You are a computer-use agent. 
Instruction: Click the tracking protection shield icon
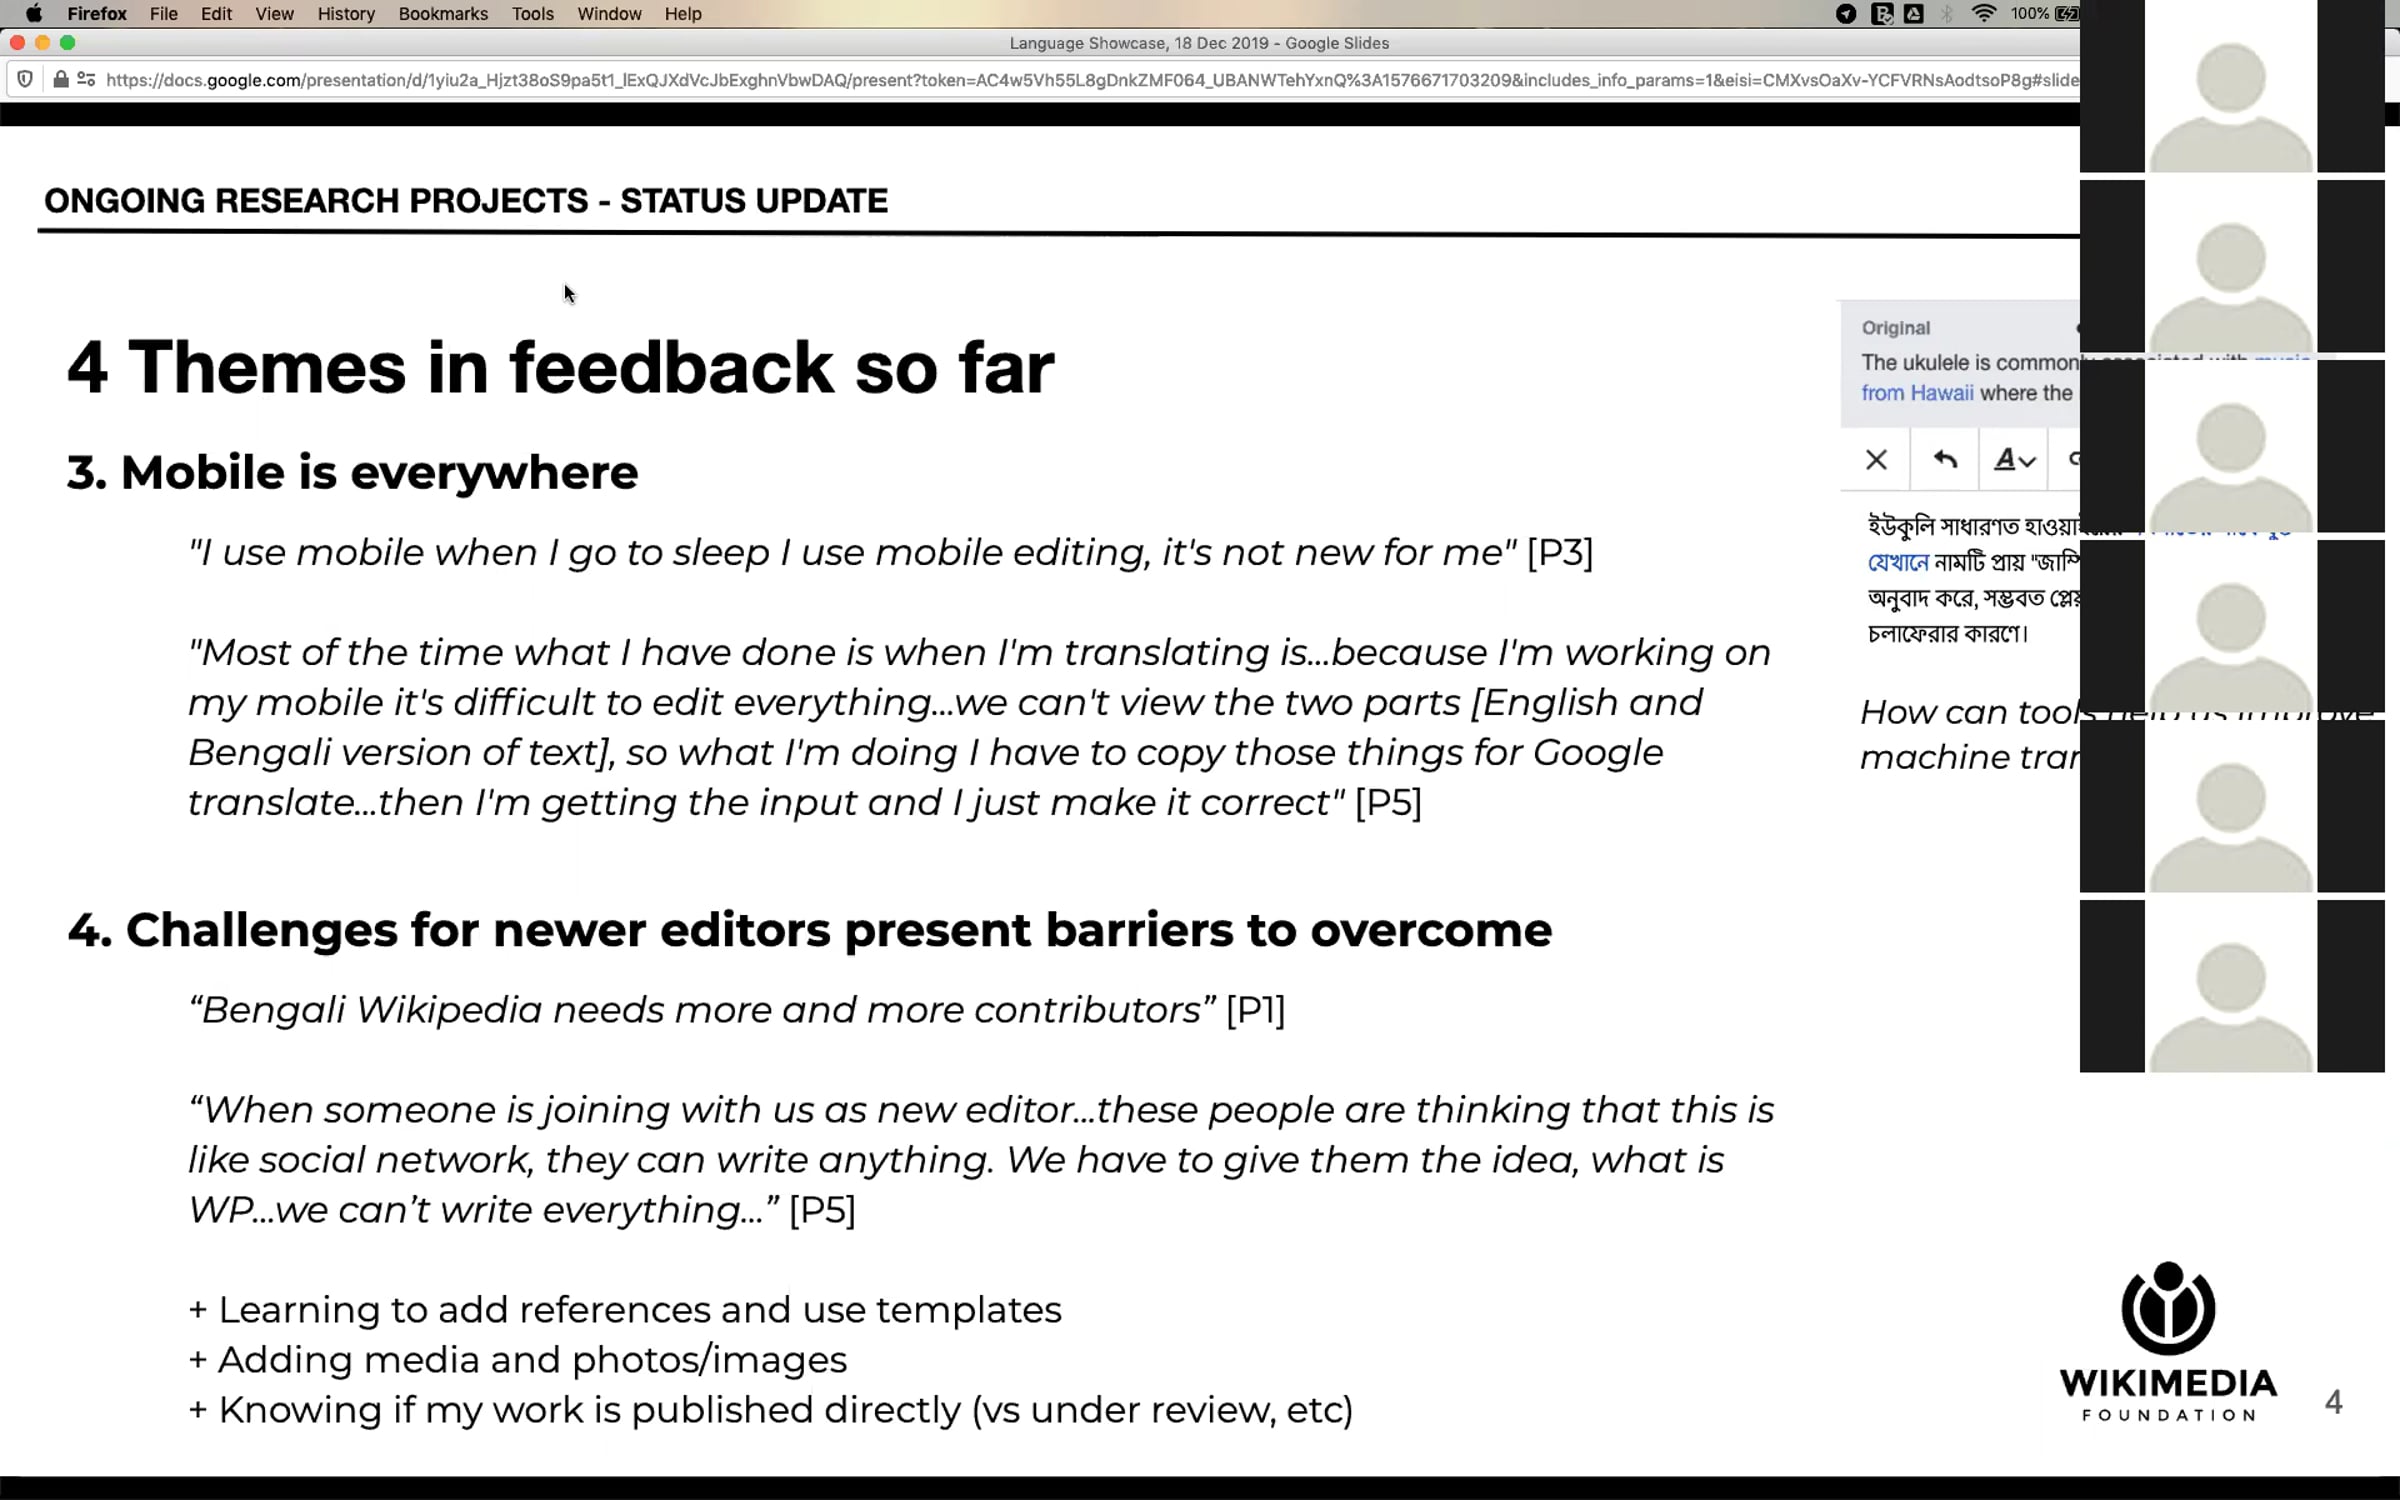click(x=26, y=79)
